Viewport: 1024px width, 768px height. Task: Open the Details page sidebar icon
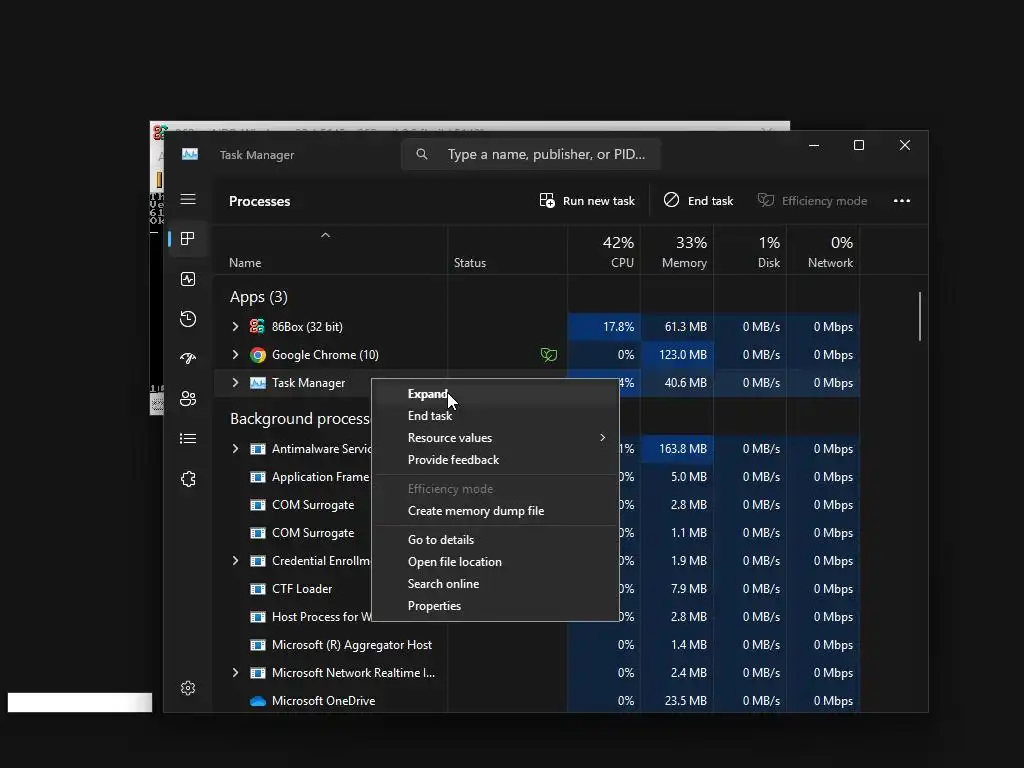point(188,439)
